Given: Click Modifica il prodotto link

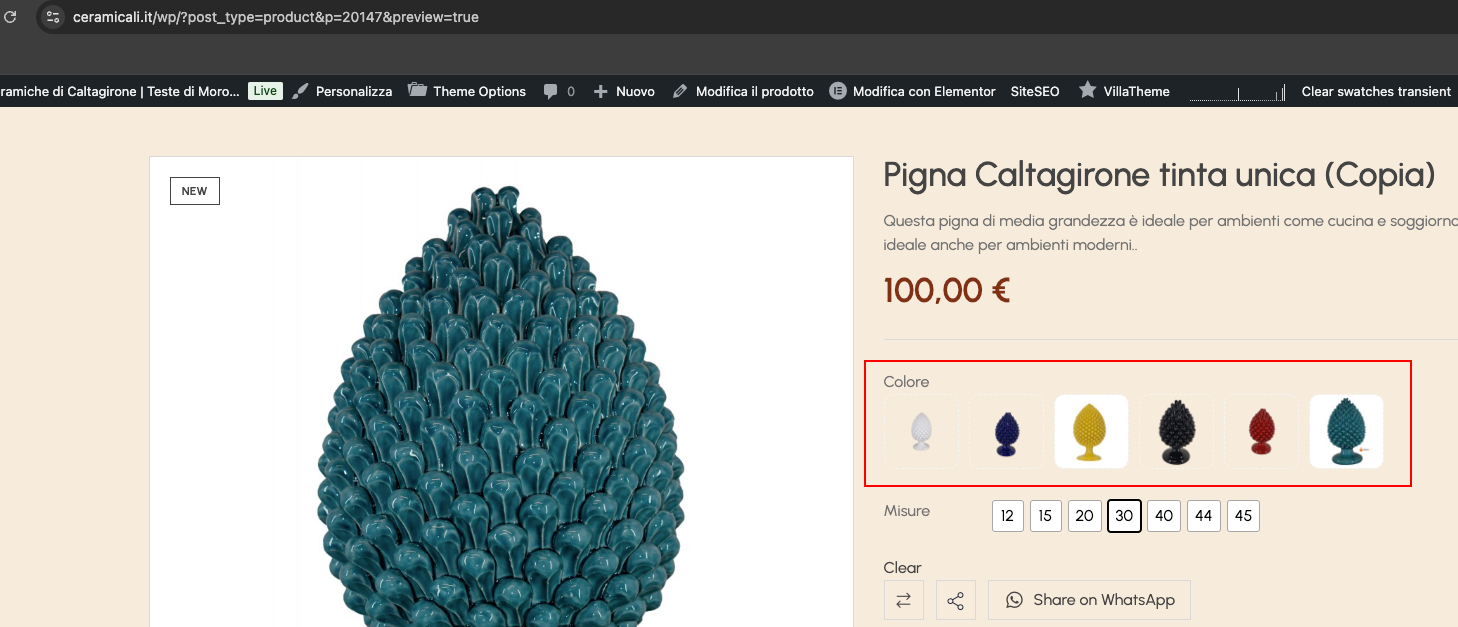Looking at the screenshot, I should coord(743,91).
